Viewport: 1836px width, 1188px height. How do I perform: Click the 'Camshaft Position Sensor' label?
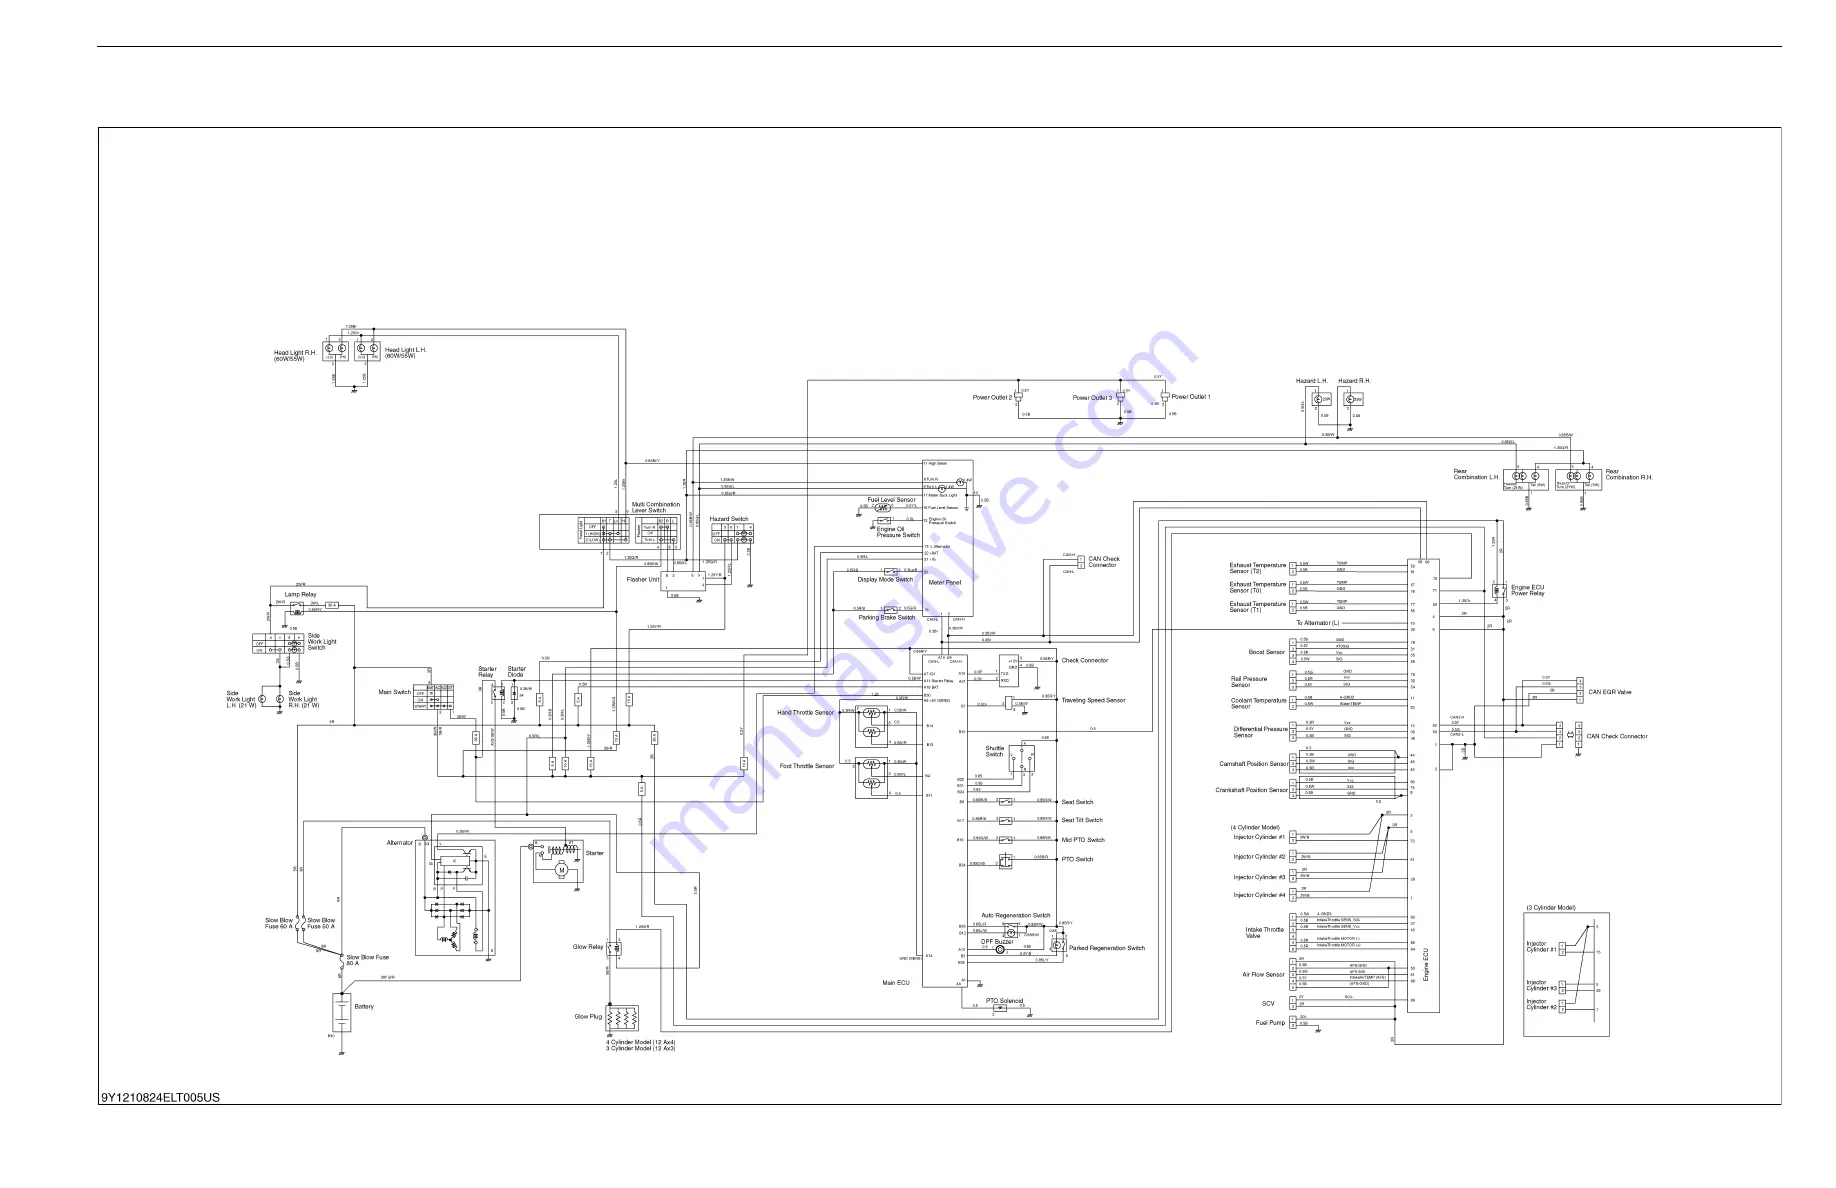coord(1254,764)
